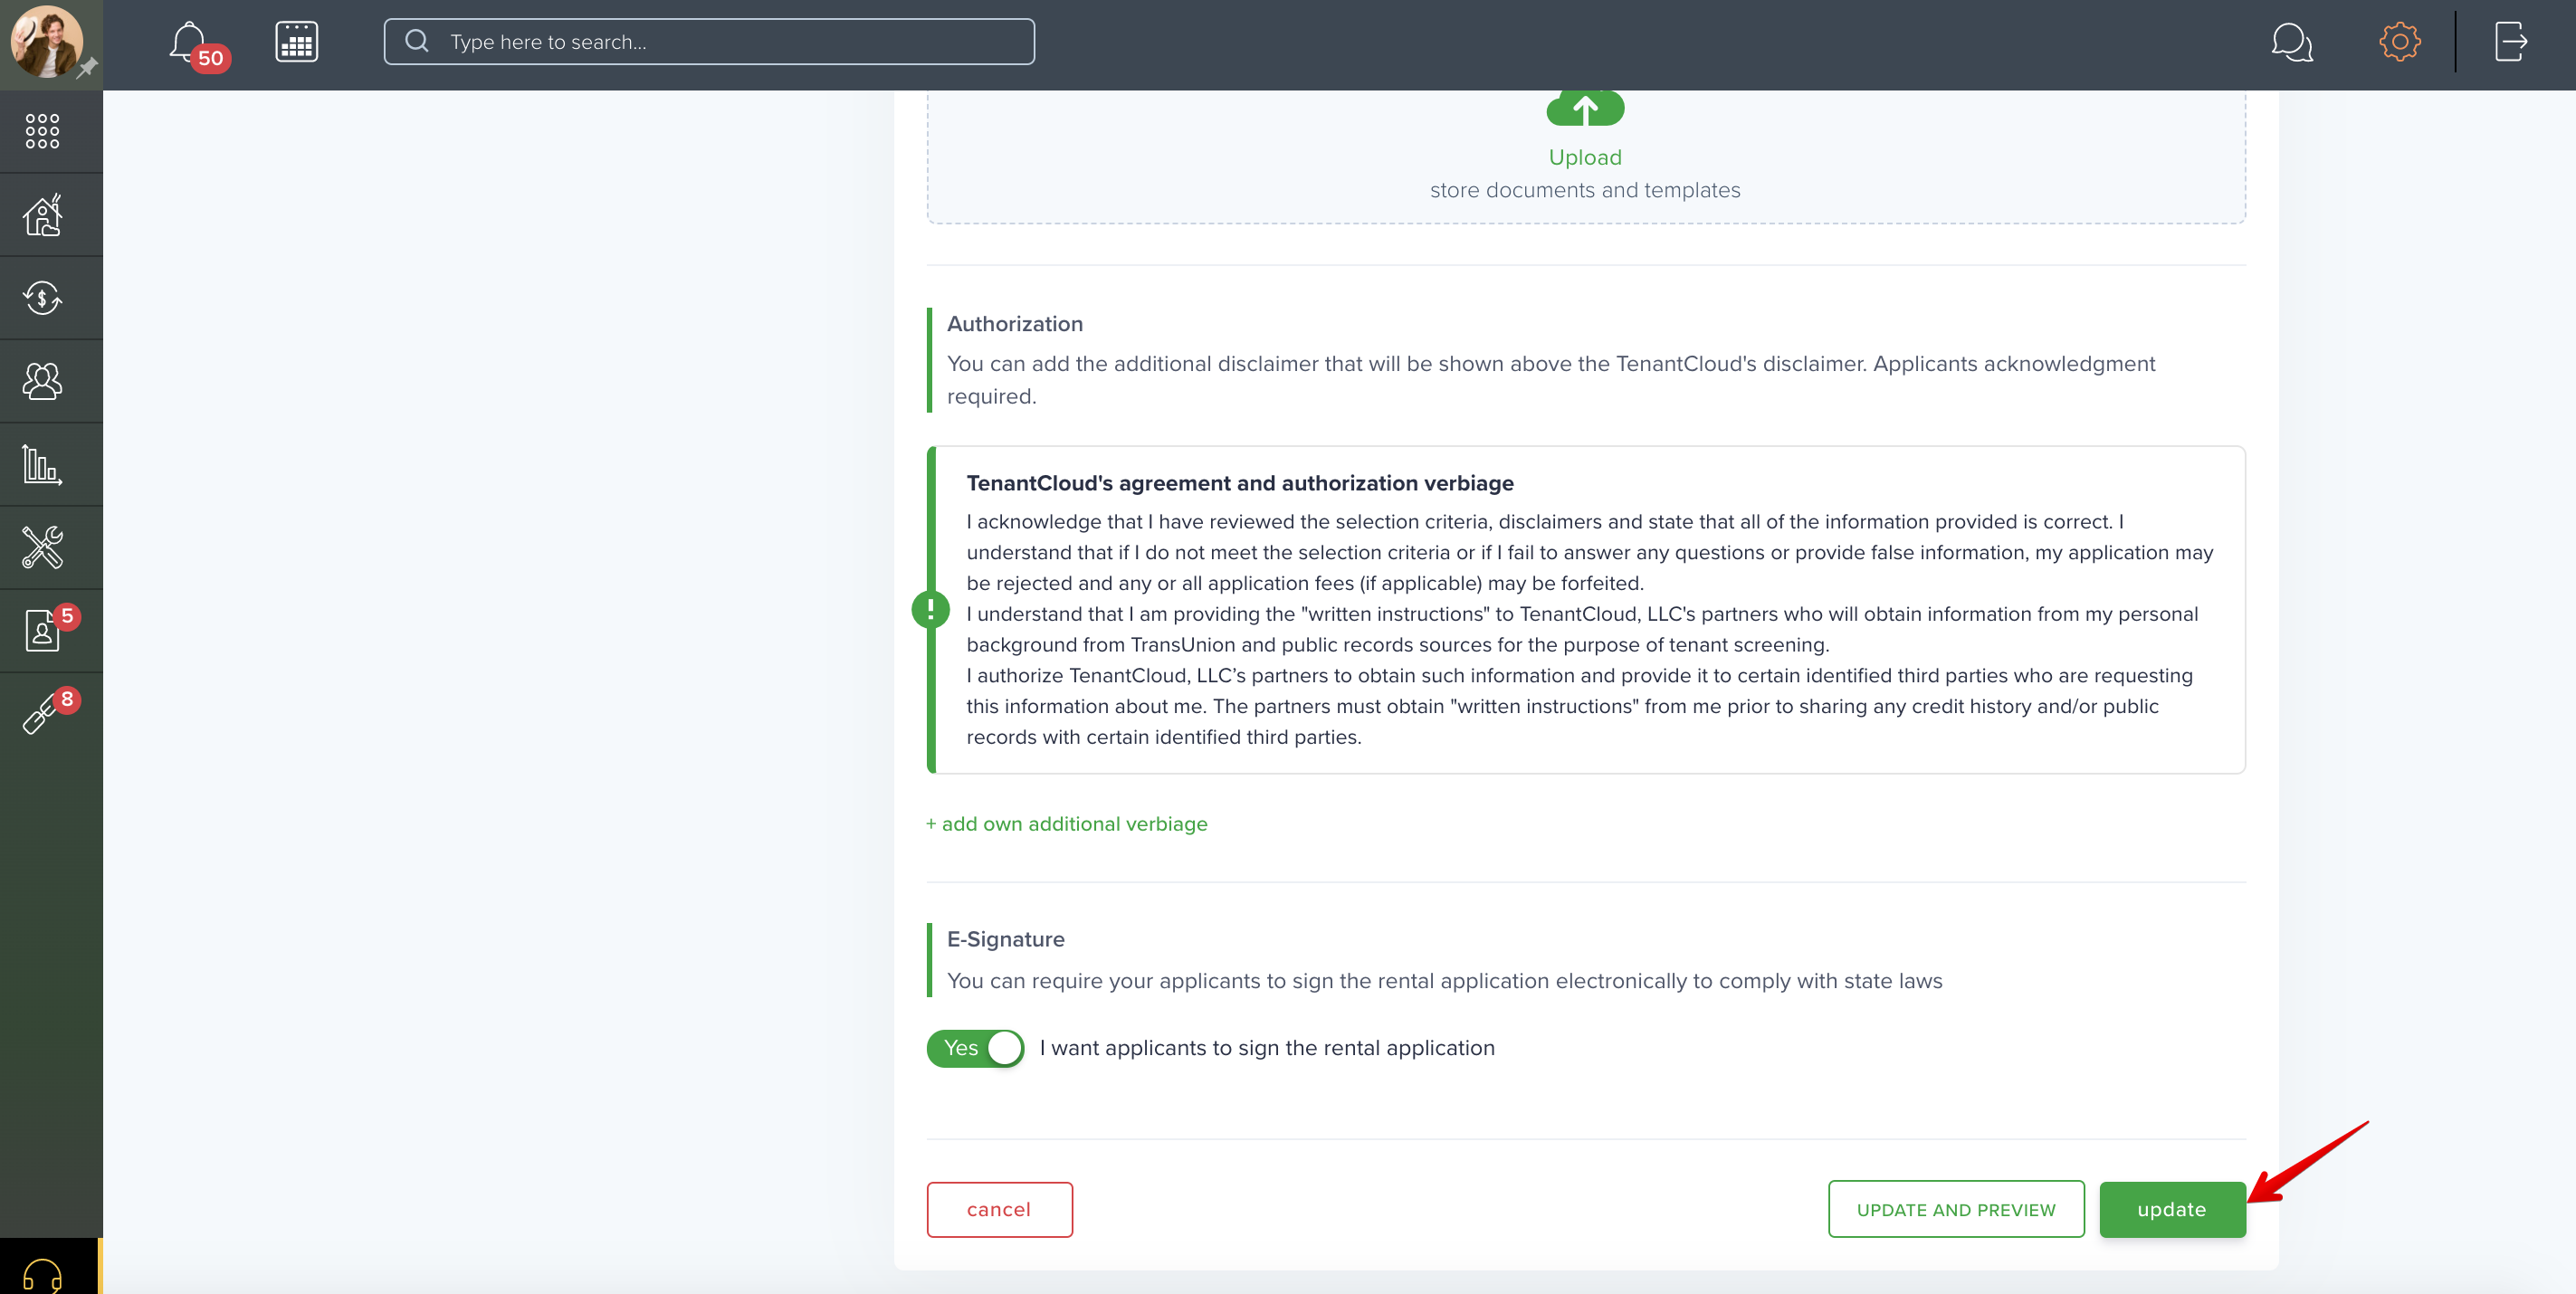This screenshot has height=1294, width=2576.
Task: Open the maintenance tools icon in sidebar
Action: coord(42,548)
